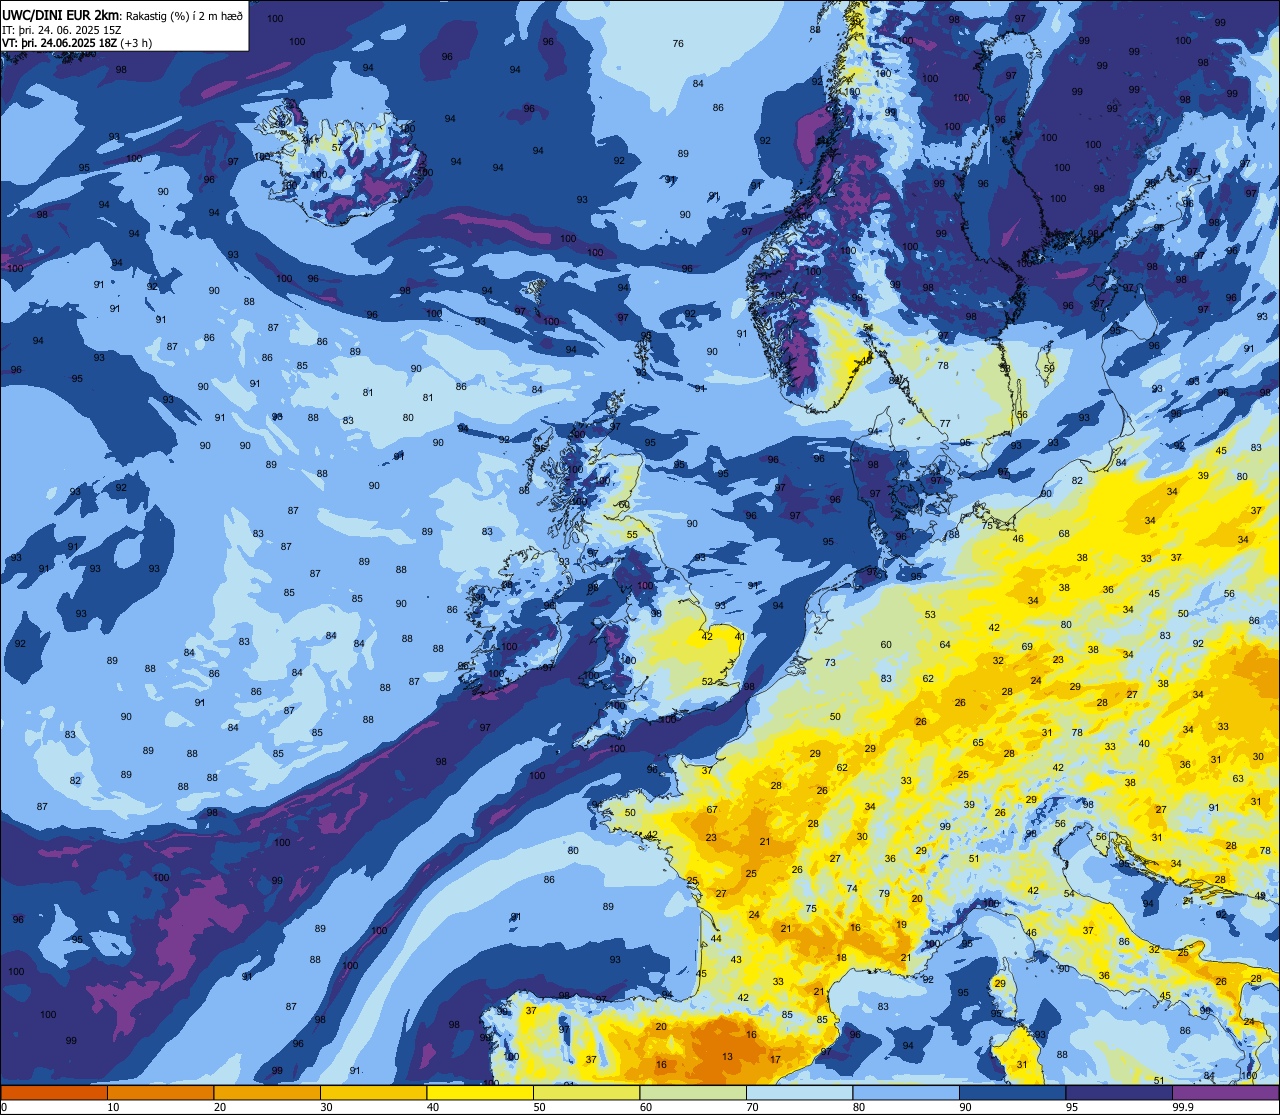Click the bright yellow 40–50 legend segment
1280x1115 pixels.
tap(480, 1093)
